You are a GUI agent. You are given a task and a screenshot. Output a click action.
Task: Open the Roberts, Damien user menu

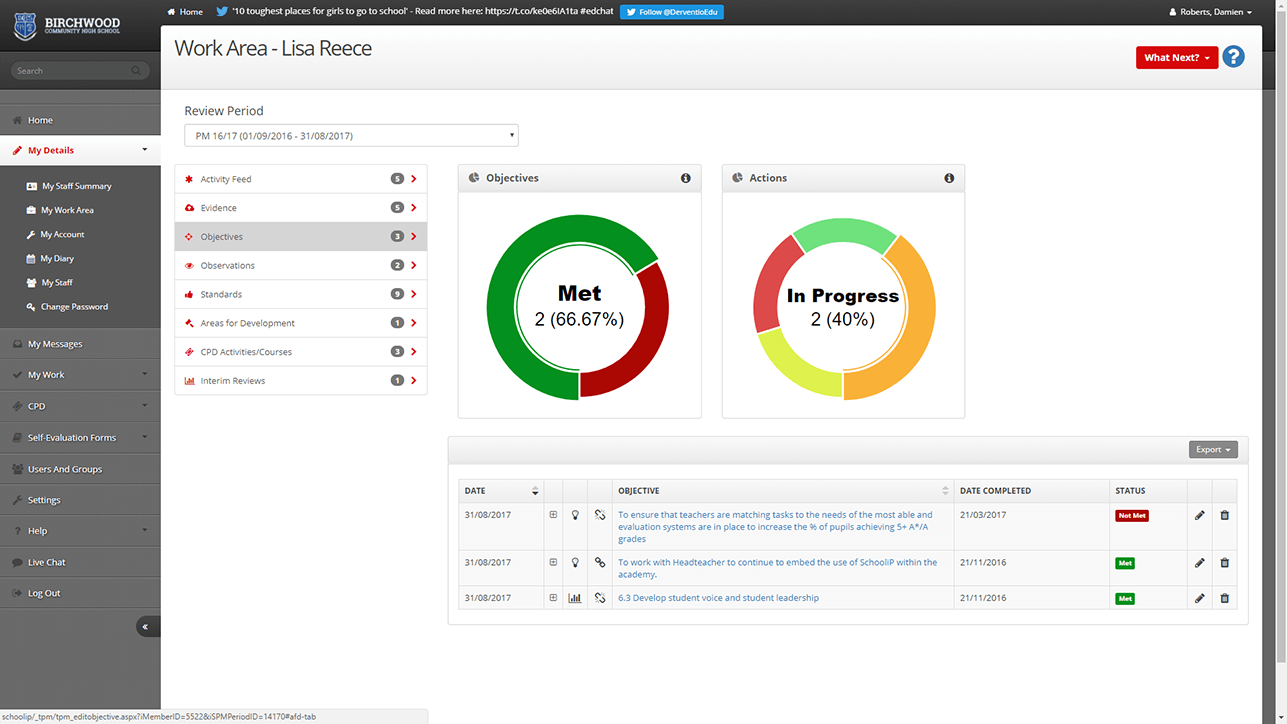pos(1210,12)
